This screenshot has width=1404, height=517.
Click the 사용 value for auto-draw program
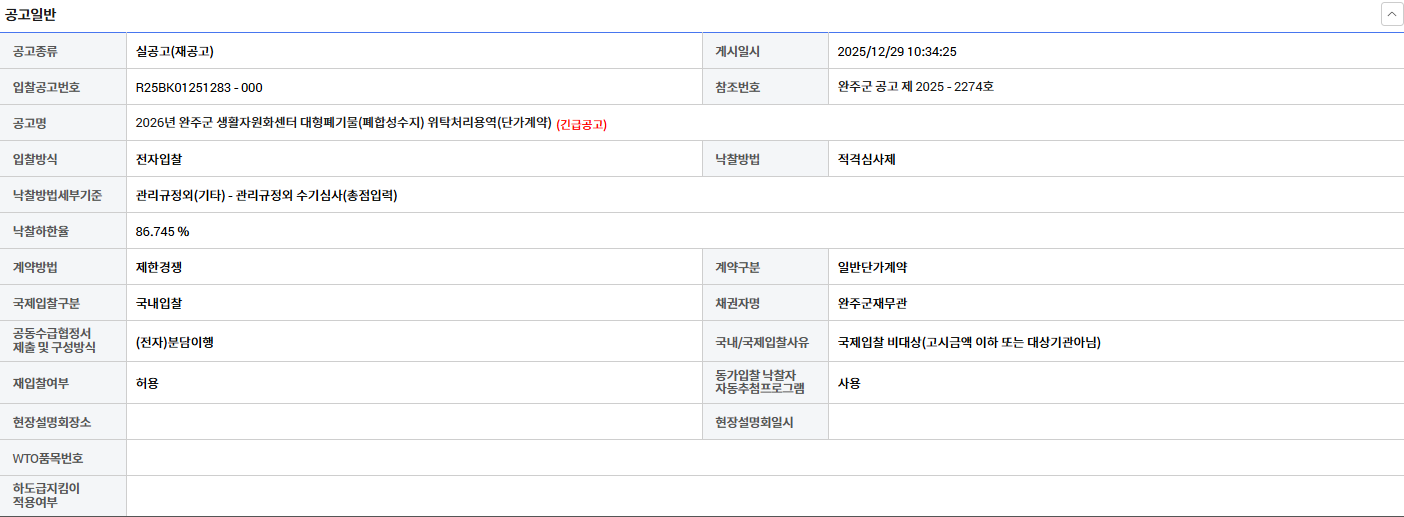[849, 383]
